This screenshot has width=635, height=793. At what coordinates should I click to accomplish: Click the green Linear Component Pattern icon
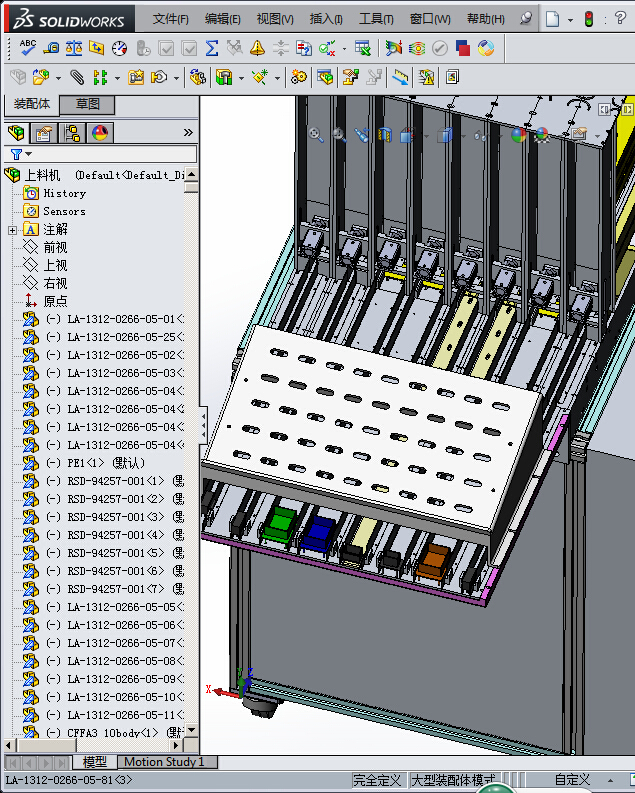tap(100, 77)
